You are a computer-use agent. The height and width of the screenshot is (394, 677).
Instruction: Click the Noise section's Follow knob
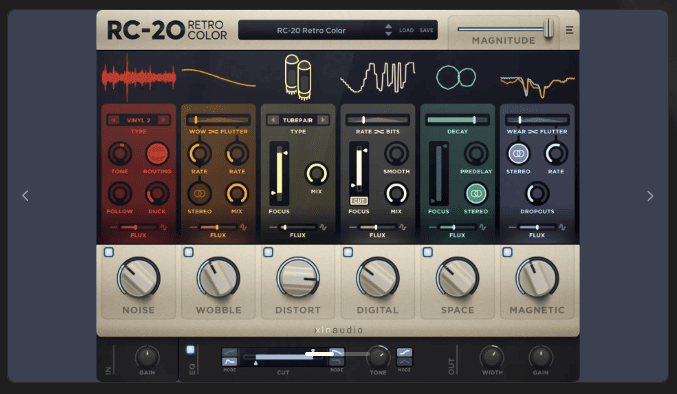click(x=120, y=193)
